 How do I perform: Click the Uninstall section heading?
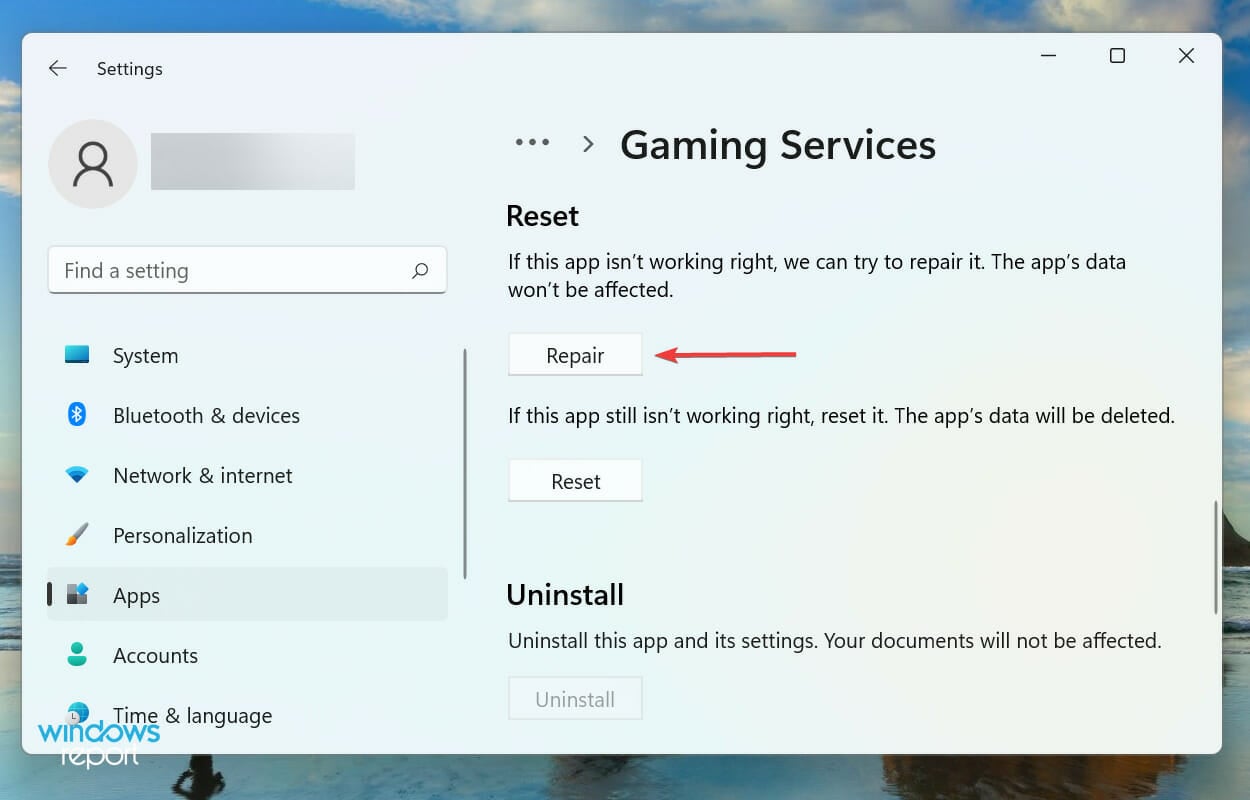(565, 595)
